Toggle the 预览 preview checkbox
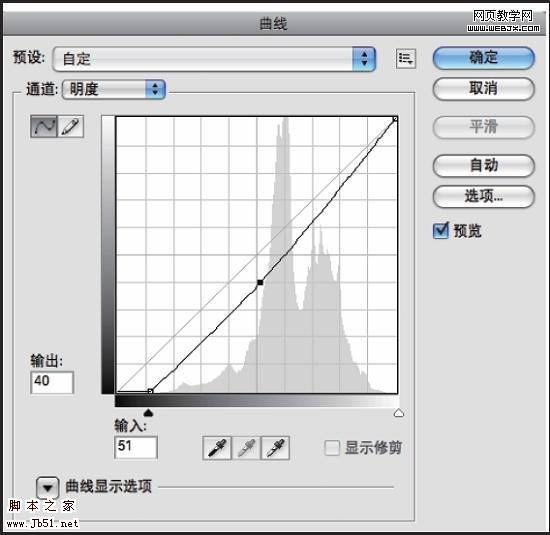550x535 pixels. pos(441,231)
